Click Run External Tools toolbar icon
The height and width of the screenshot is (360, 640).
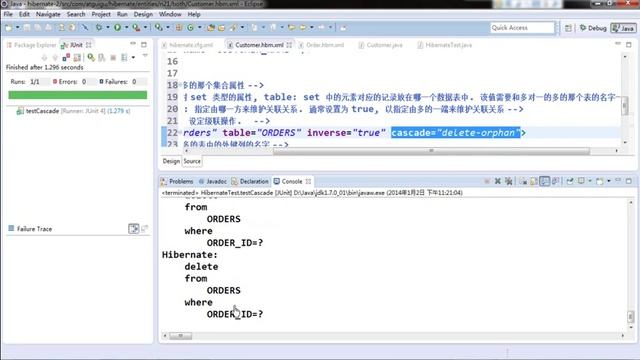click(x=136, y=28)
